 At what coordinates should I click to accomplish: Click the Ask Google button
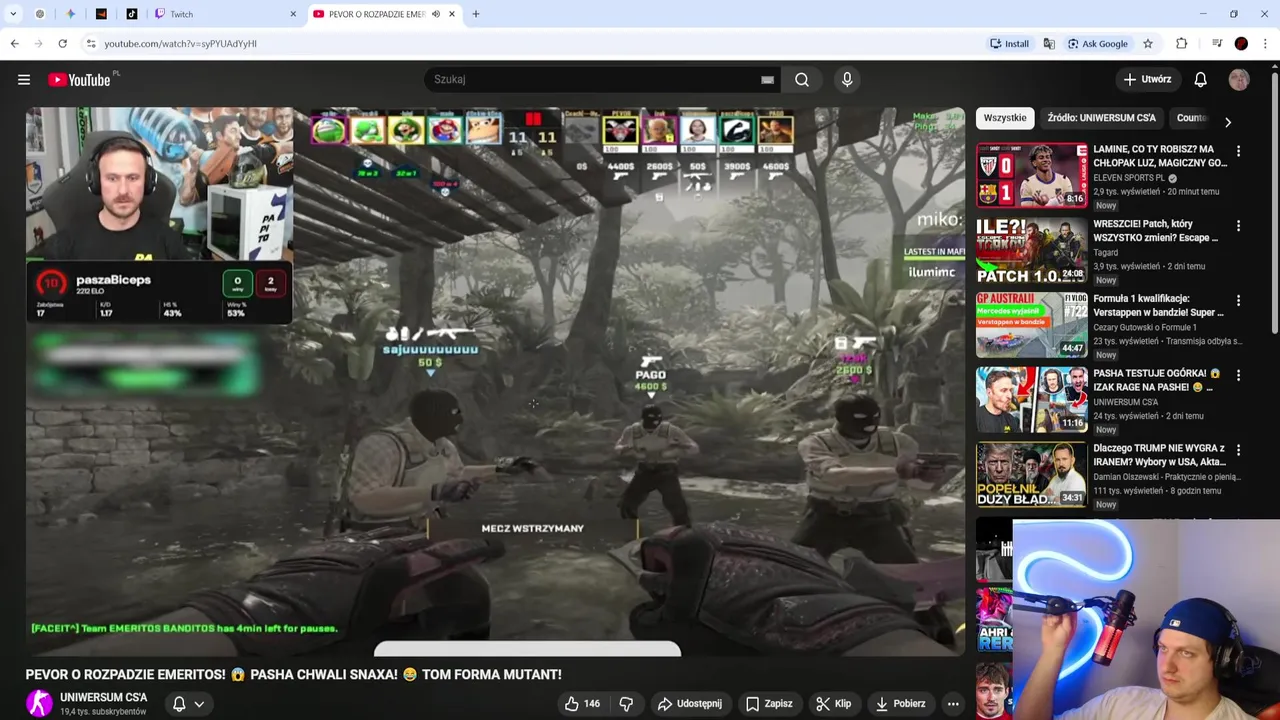1097,44
